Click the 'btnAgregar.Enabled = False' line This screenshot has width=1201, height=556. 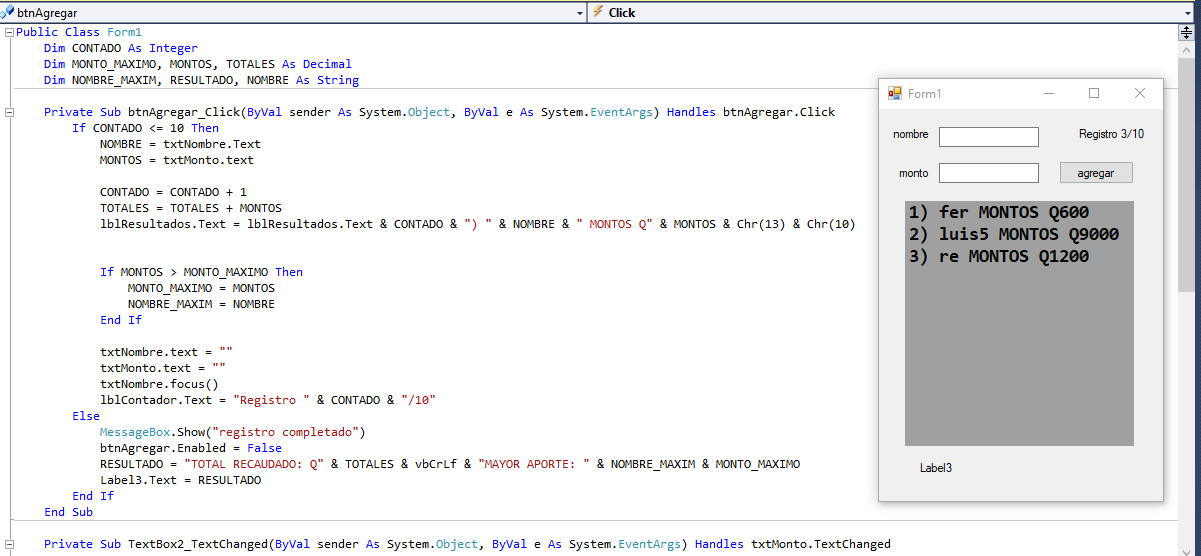pyautogui.click(x=191, y=448)
